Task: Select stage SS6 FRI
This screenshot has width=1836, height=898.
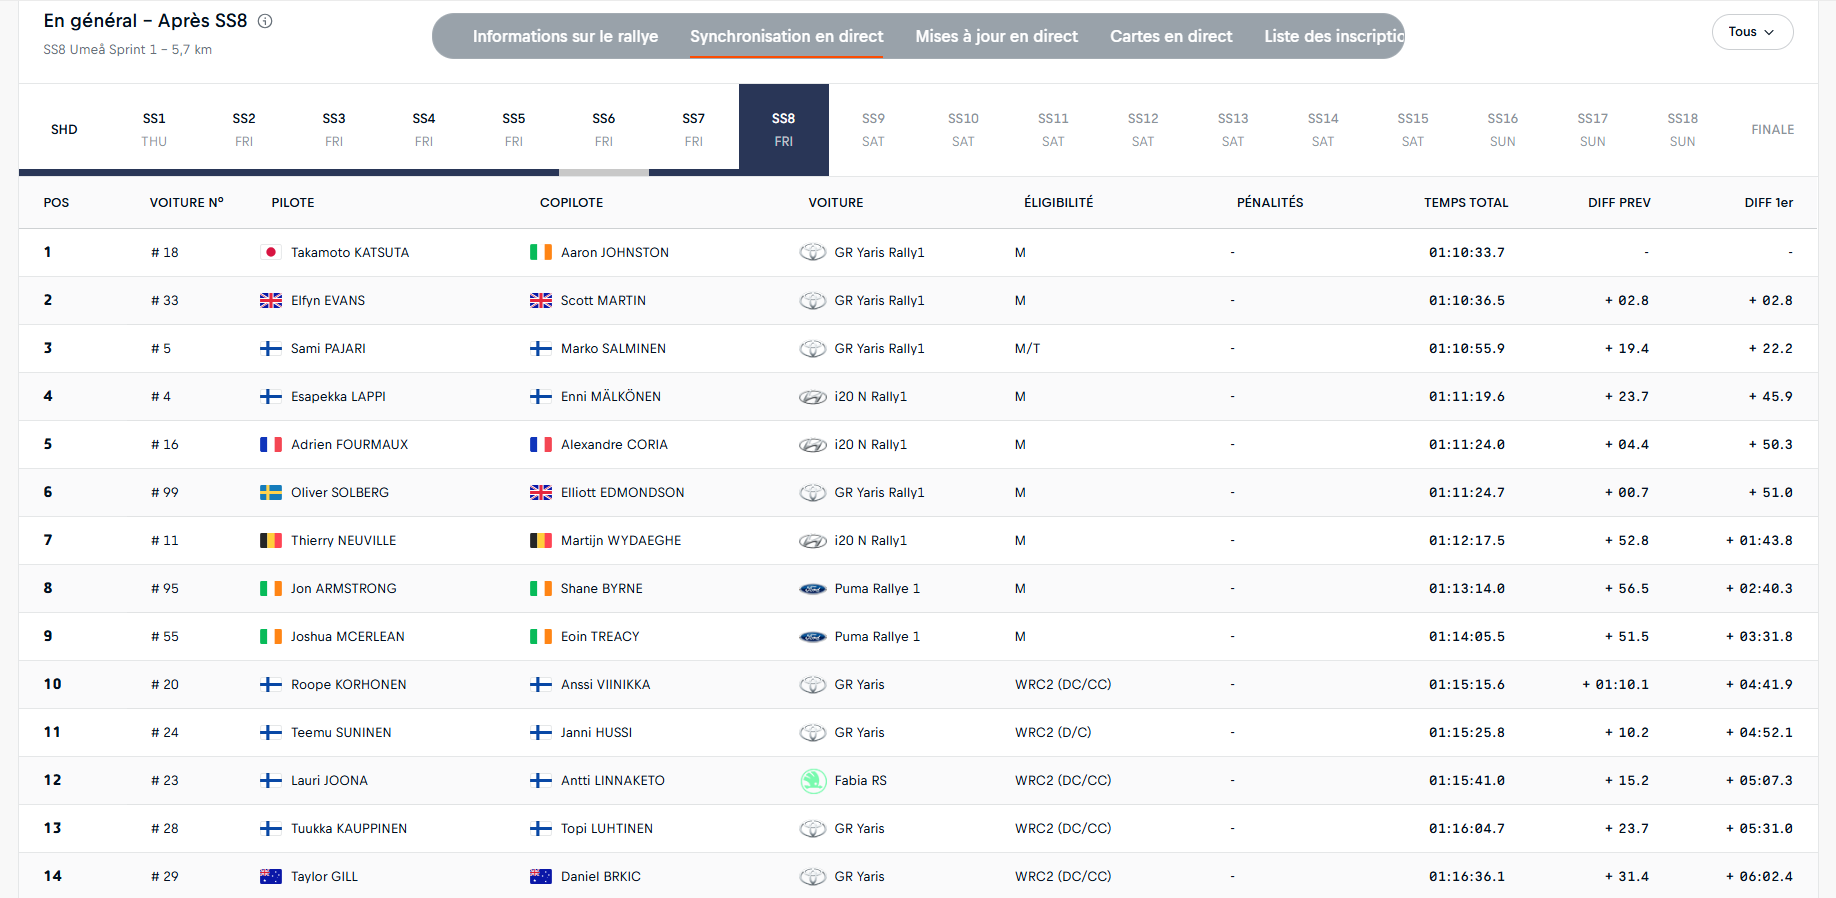Action: click(x=604, y=129)
